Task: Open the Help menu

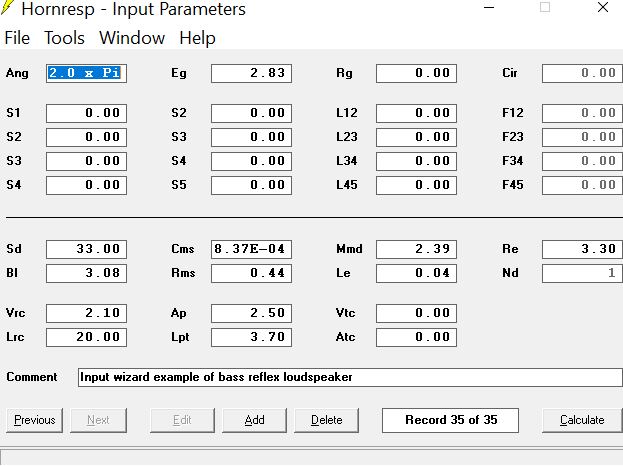Action: (x=197, y=38)
